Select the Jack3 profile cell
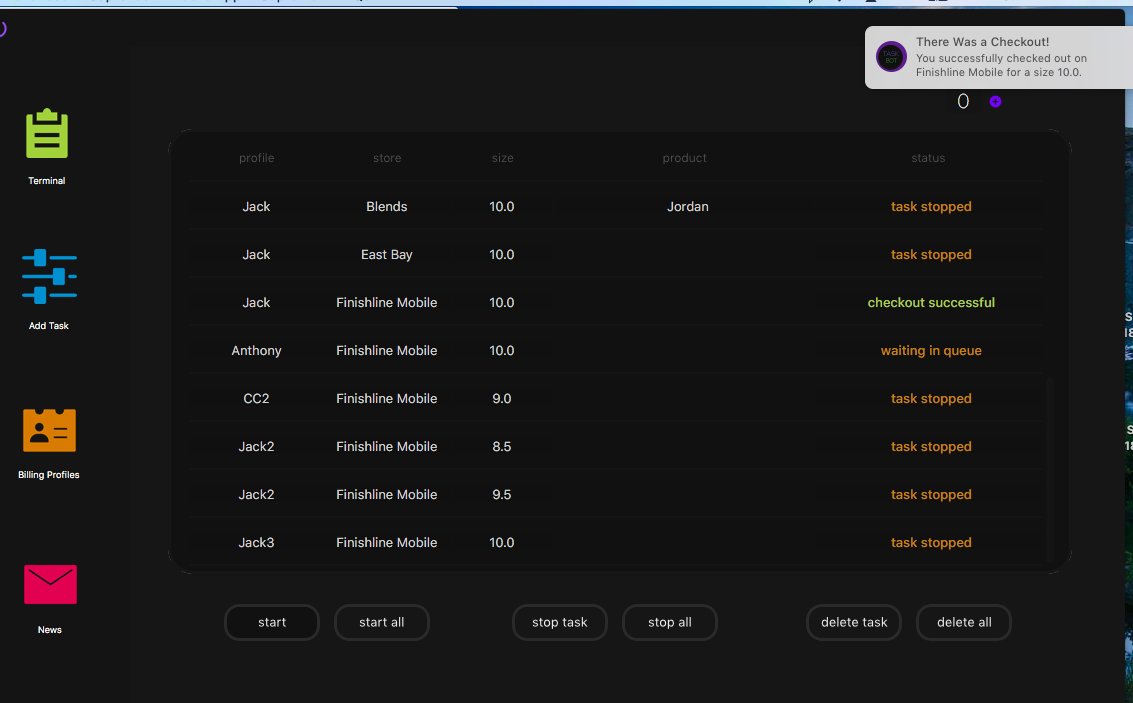 [x=257, y=543]
